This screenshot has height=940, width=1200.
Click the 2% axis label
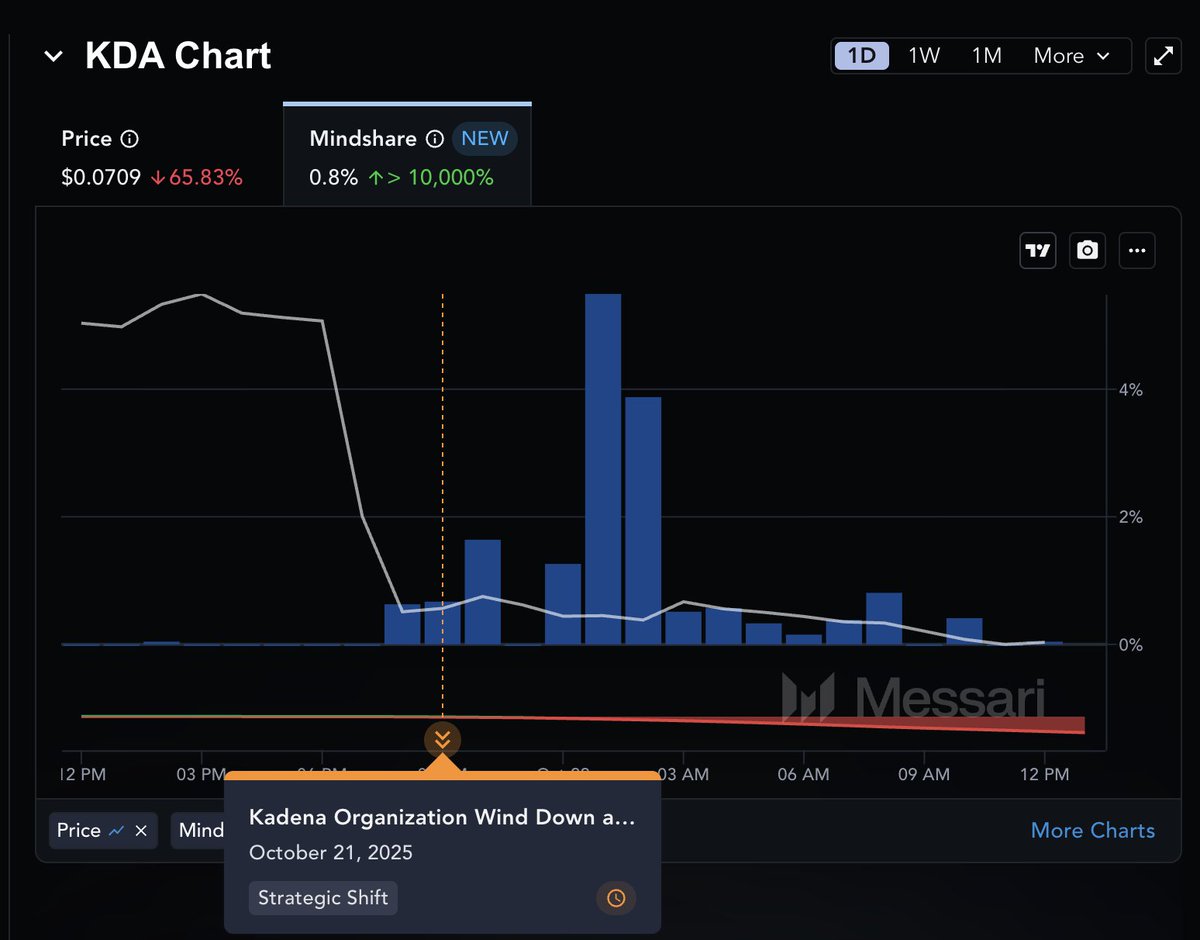(x=1131, y=517)
